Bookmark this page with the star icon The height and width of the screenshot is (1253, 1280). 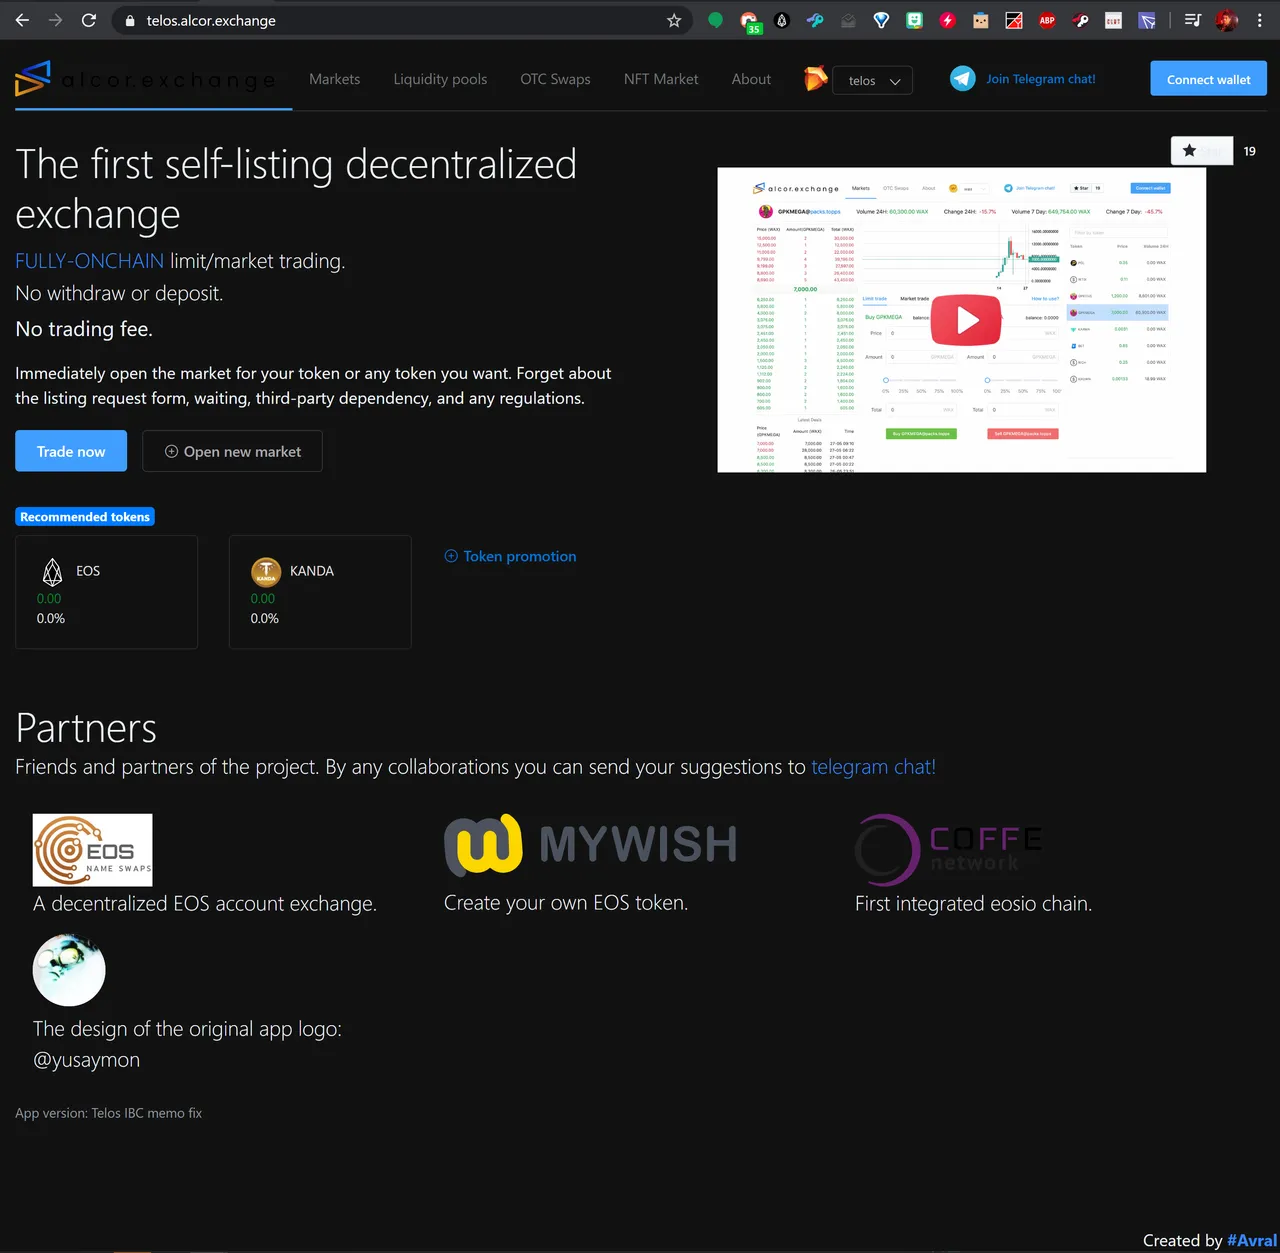[x=674, y=20]
